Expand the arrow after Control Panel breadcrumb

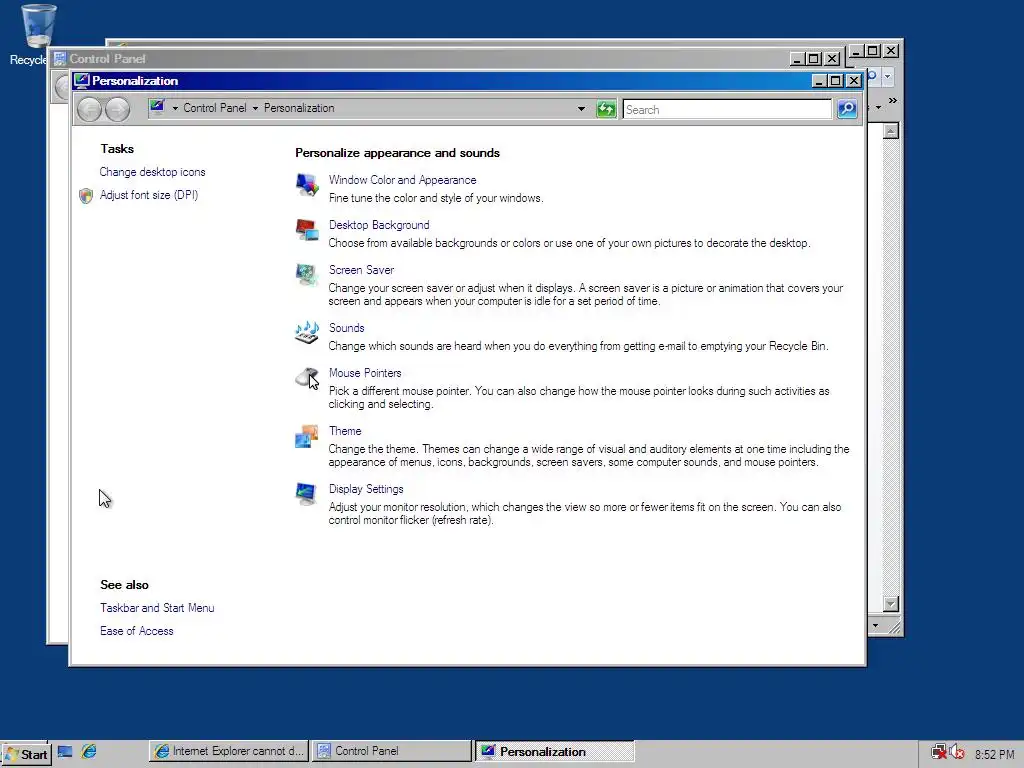[x=255, y=108]
